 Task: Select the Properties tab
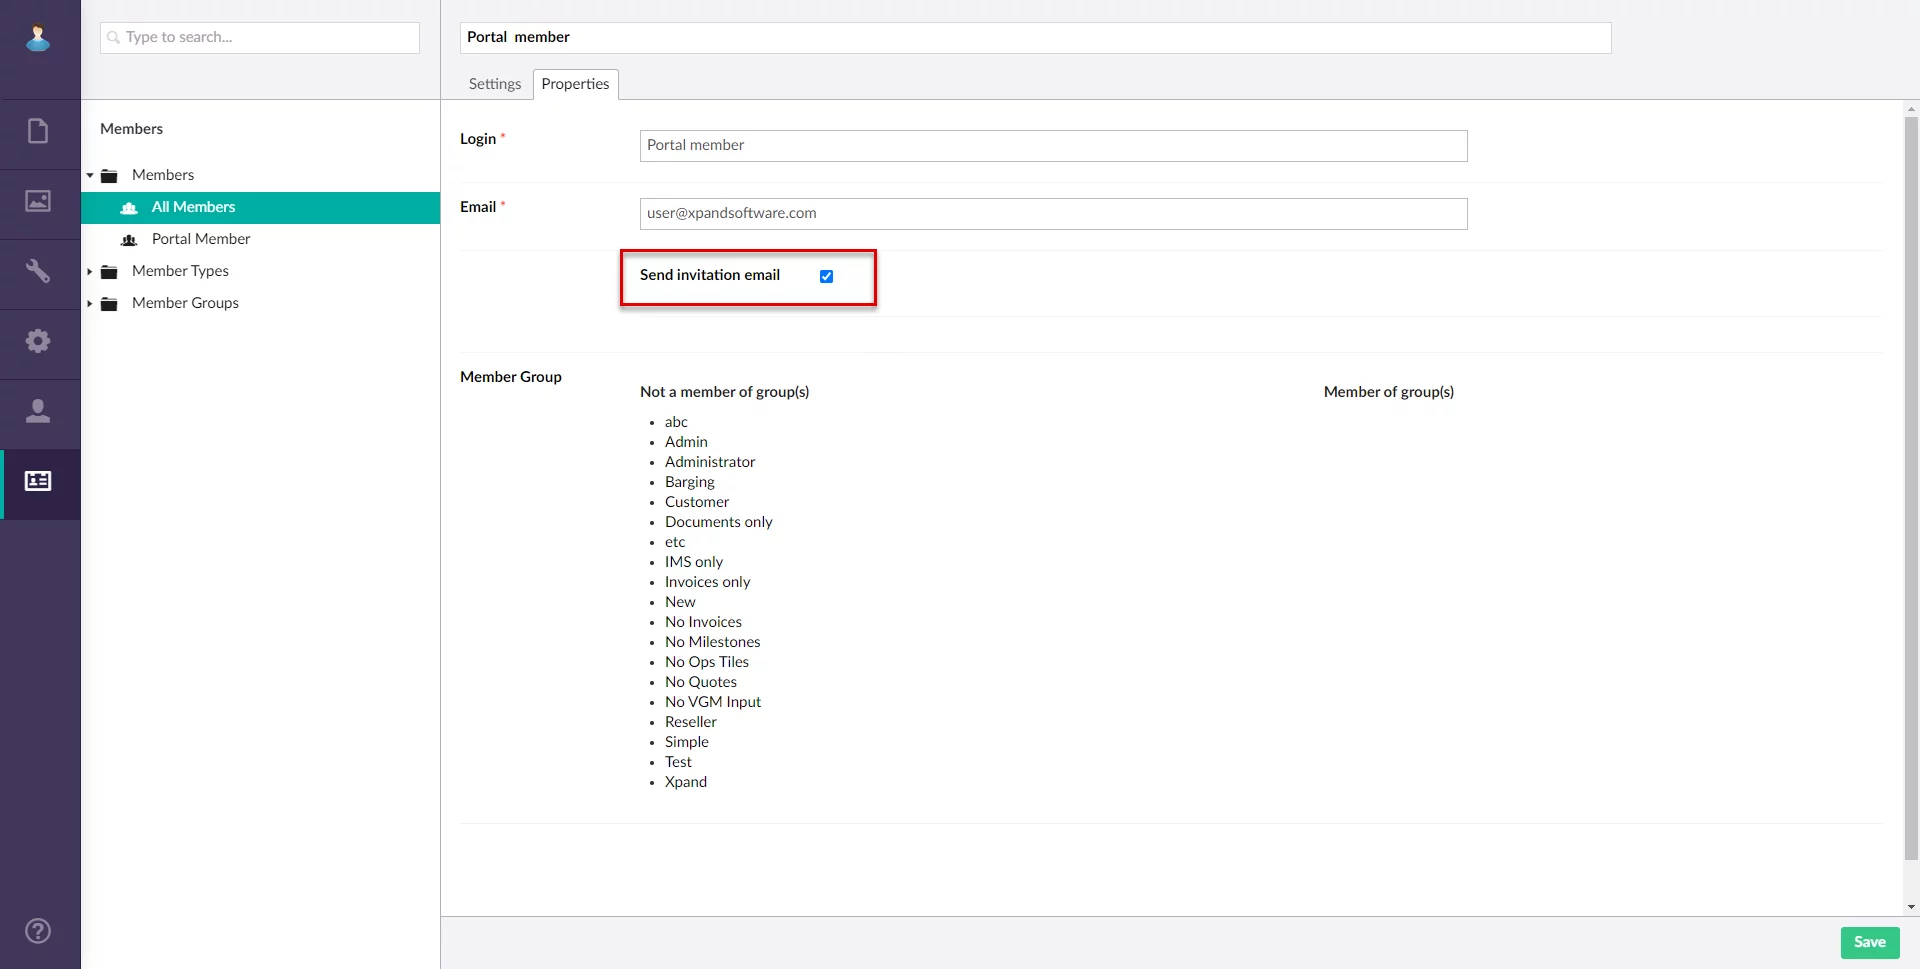tap(575, 84)
